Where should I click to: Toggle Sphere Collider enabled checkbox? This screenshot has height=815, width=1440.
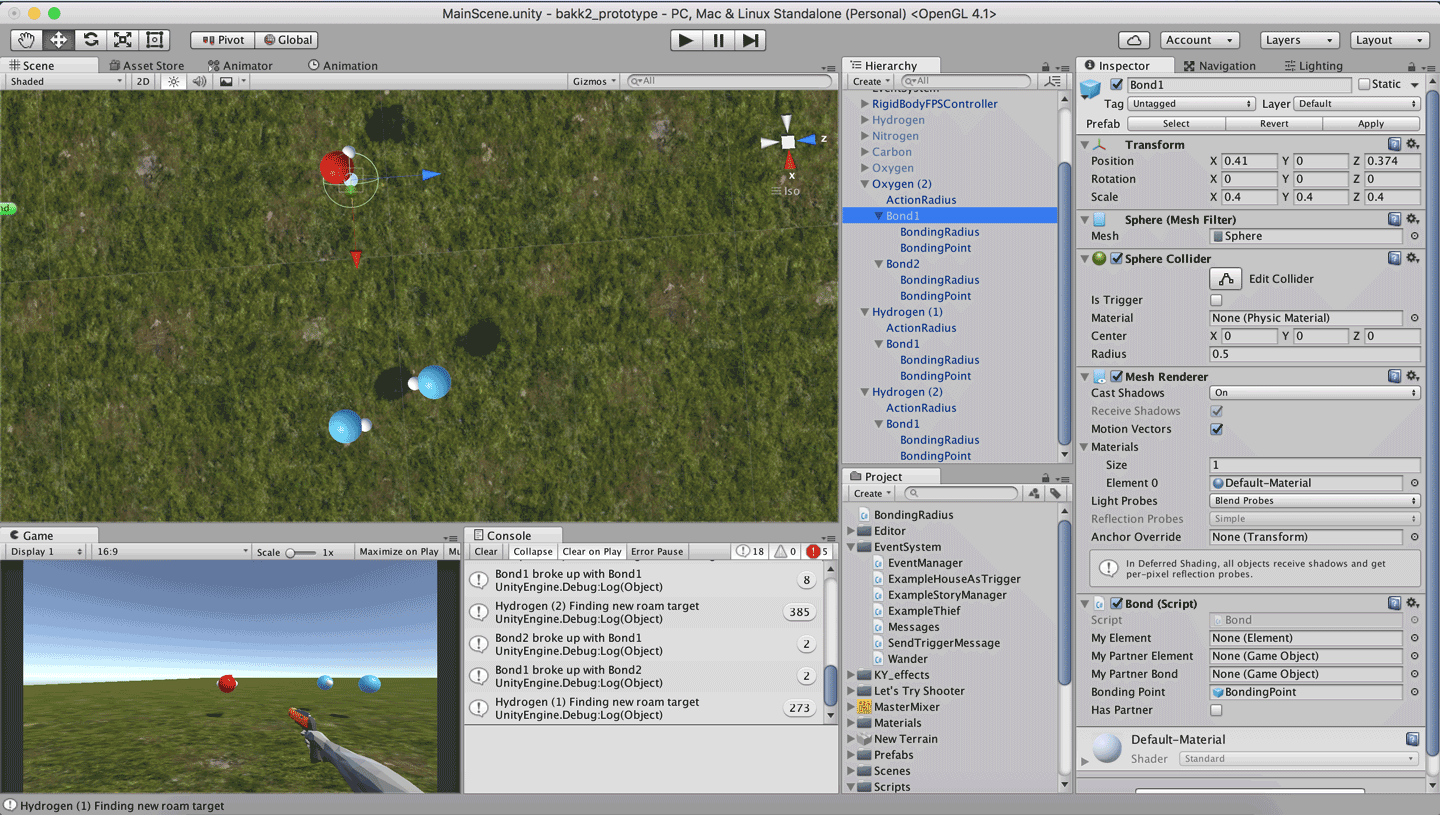pos(1116,258)
